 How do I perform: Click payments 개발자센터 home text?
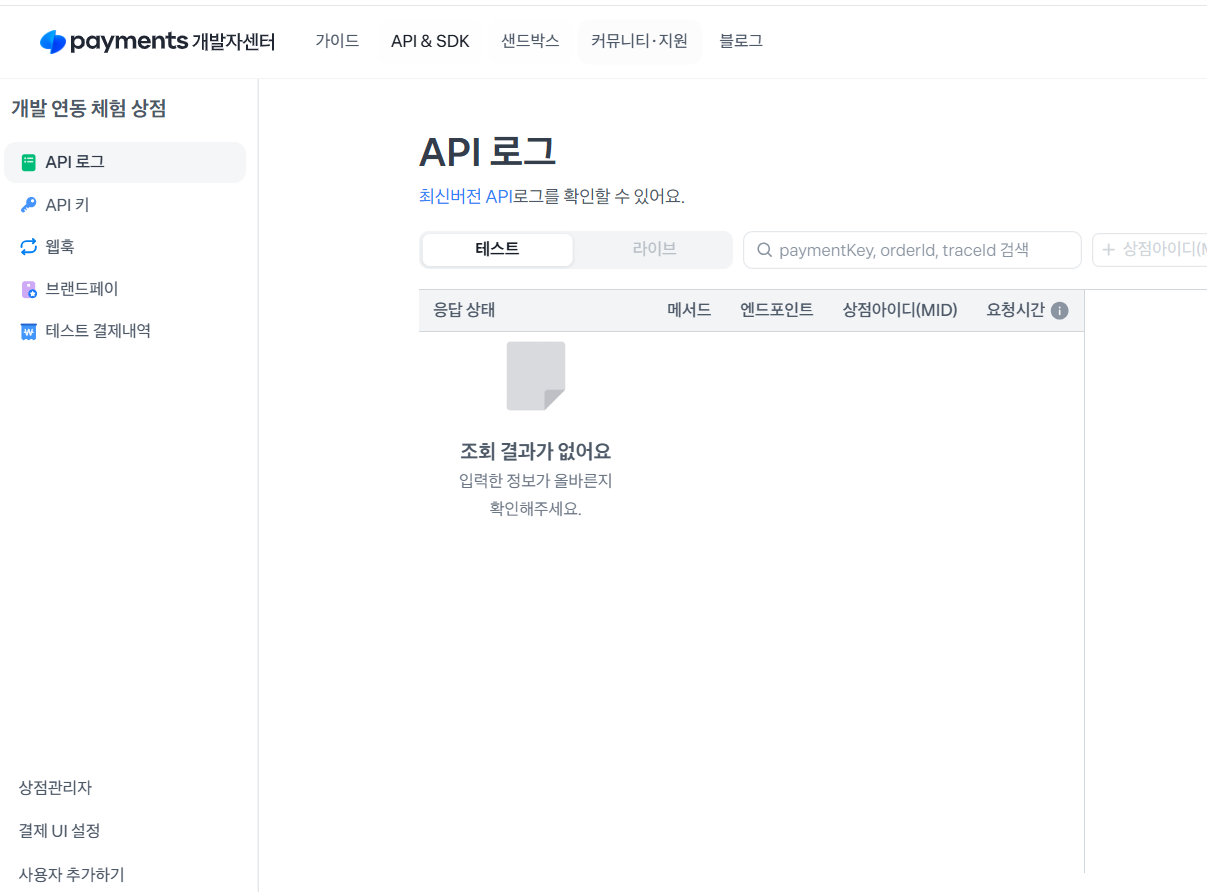(x=172, y=41)
